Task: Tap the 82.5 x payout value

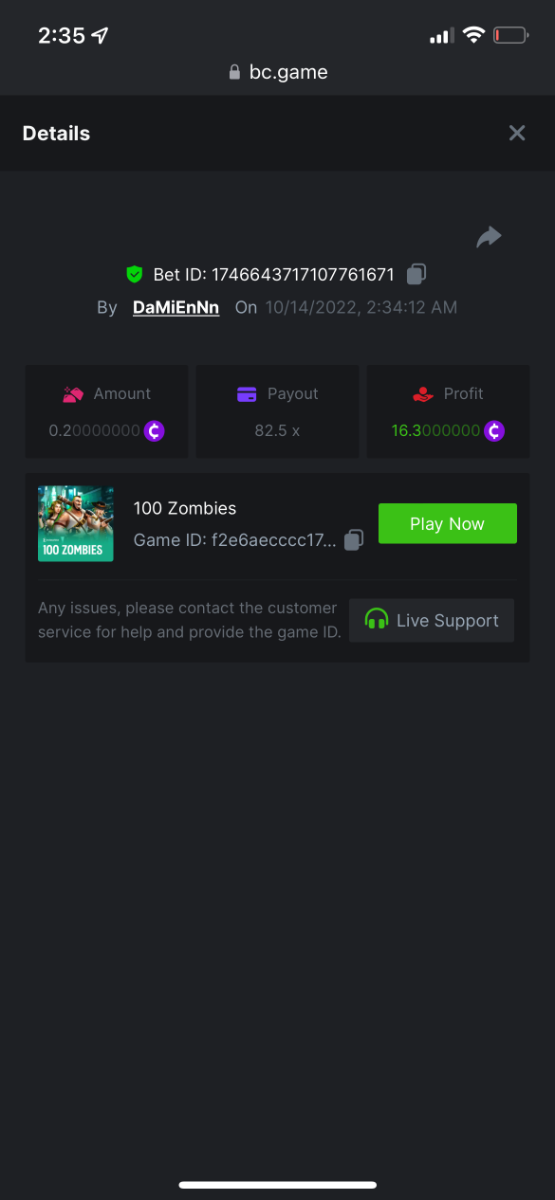Action: [x=276, y=431]
